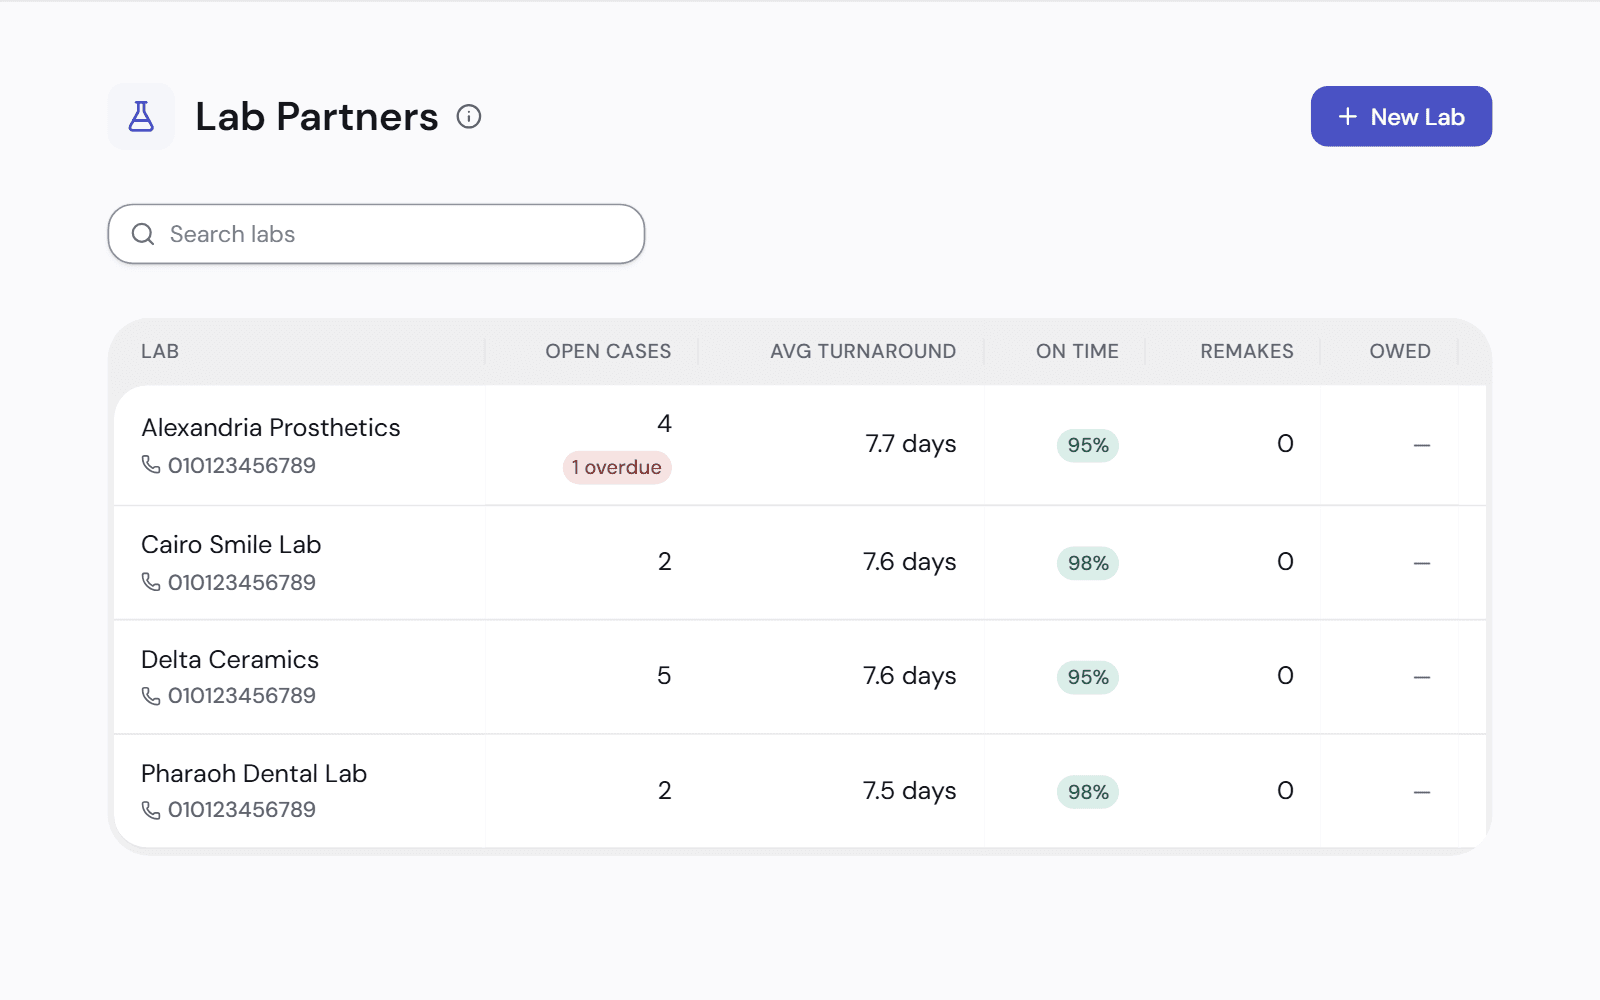Click Pharaoh Dental Lab's phone number

(242, 810)
